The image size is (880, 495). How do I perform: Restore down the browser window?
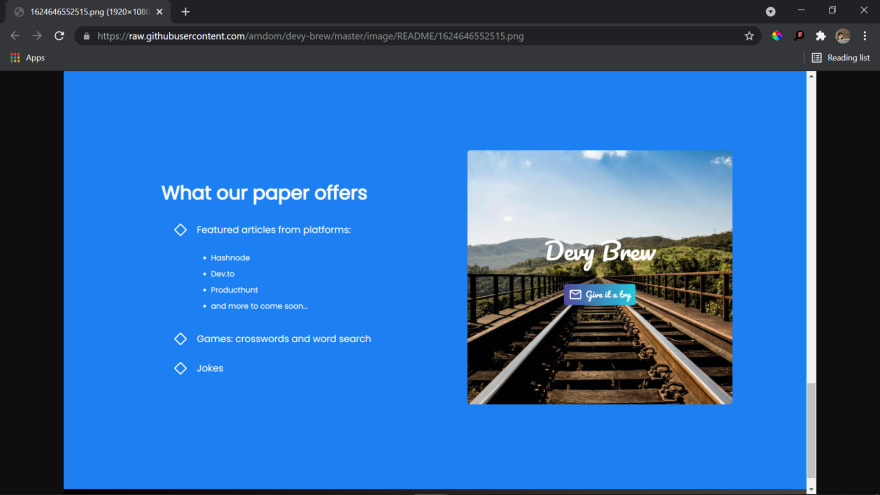[832, 10]
